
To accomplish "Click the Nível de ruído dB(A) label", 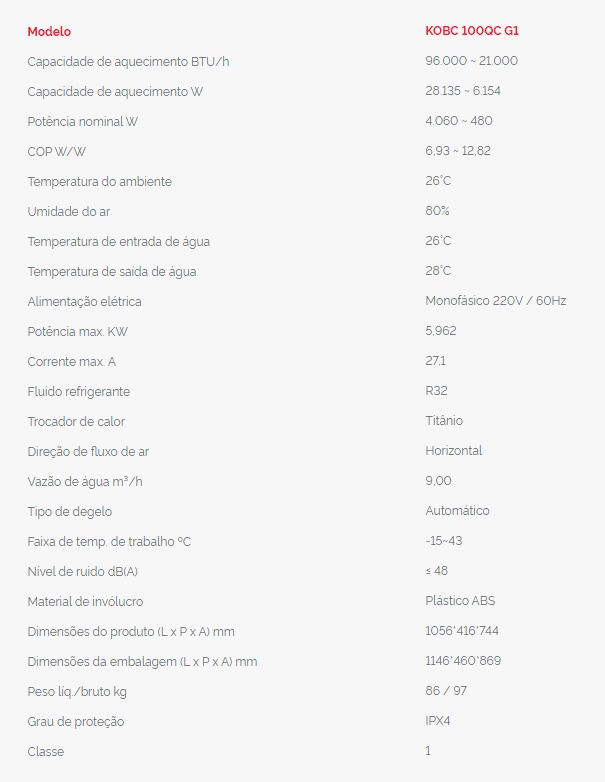I will click(x=82, y=571).
